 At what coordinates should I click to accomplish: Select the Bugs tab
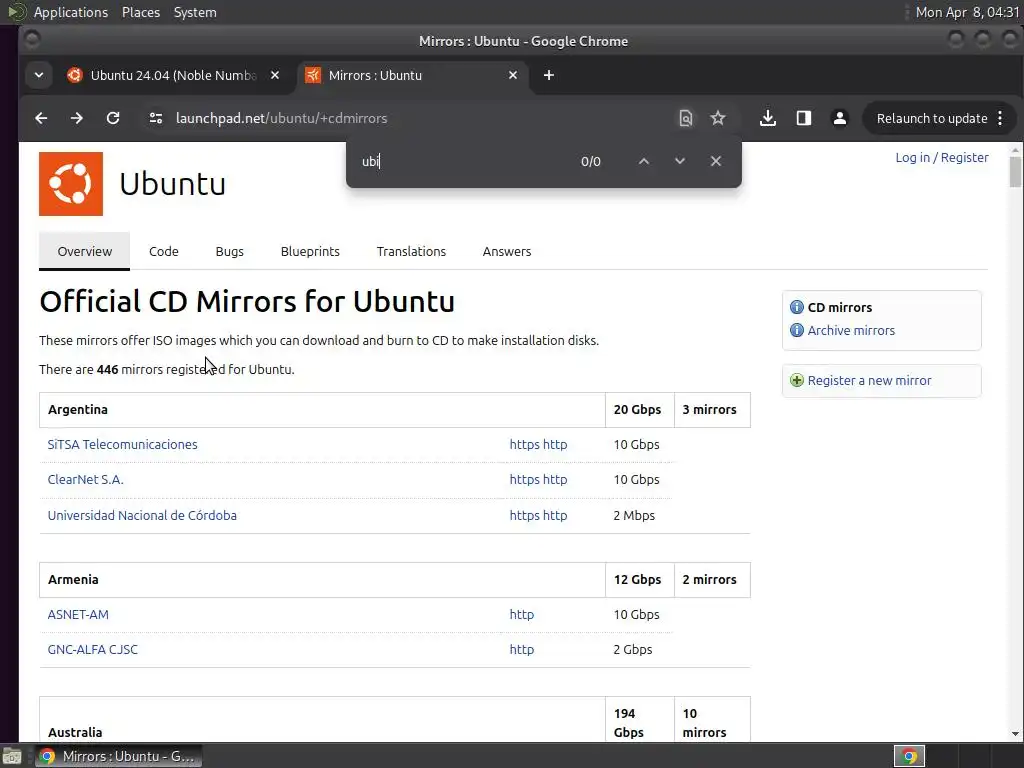tap(229, 251)
